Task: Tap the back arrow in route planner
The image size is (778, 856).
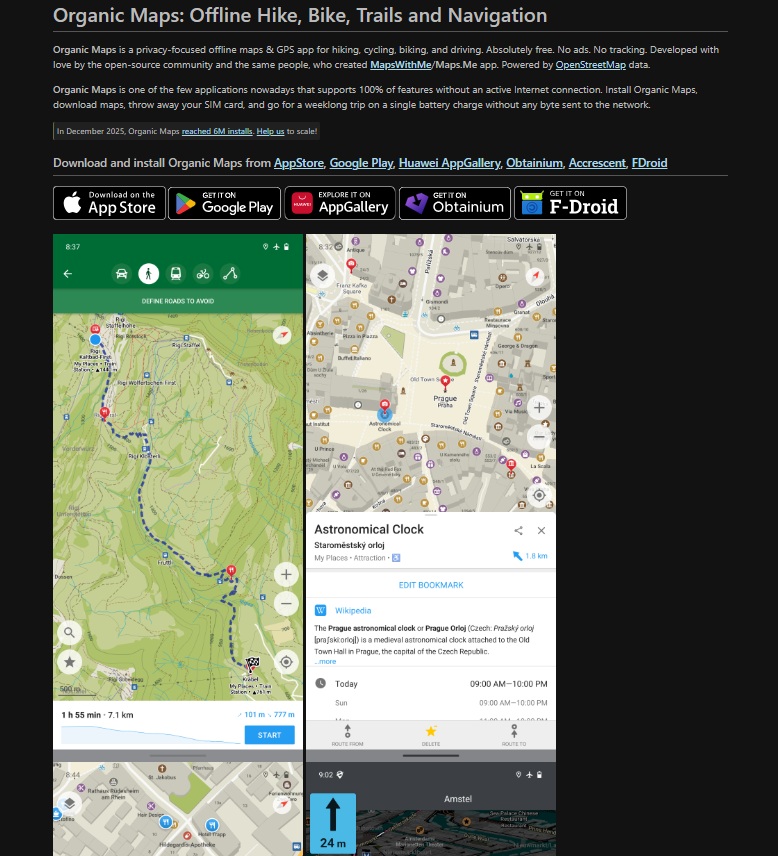Action: 68,274
